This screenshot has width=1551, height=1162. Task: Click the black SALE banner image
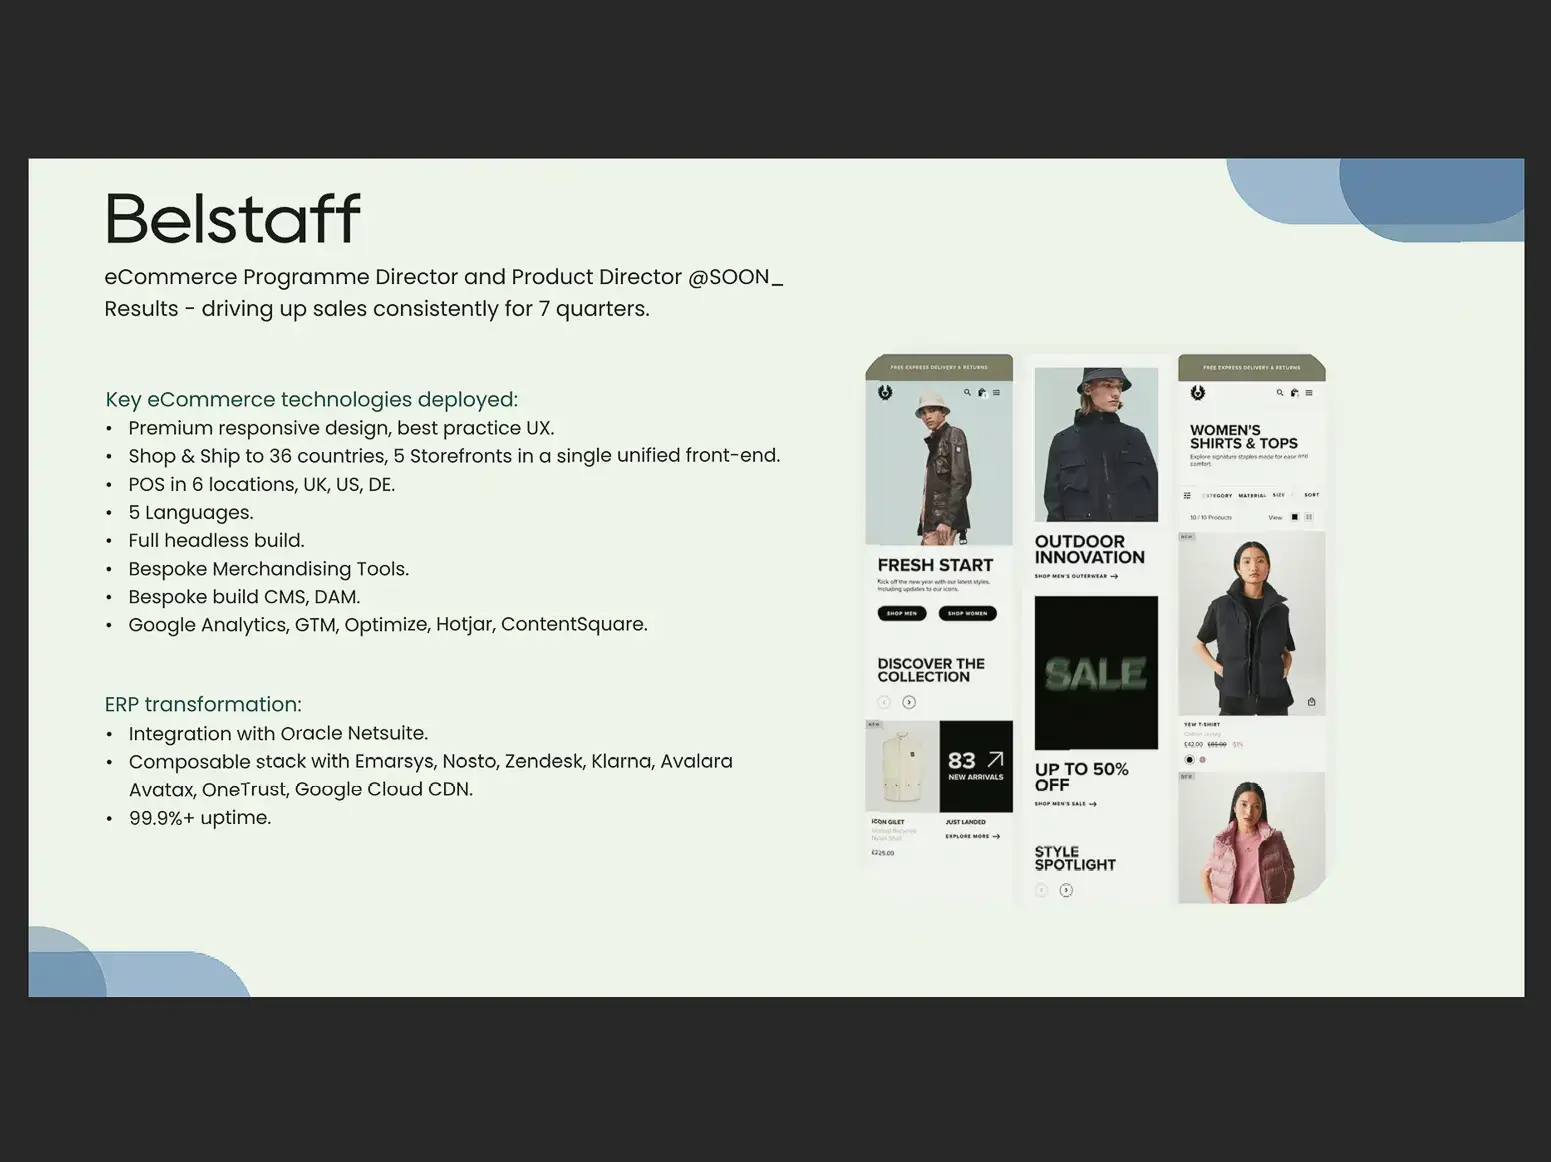point(1096,673)
